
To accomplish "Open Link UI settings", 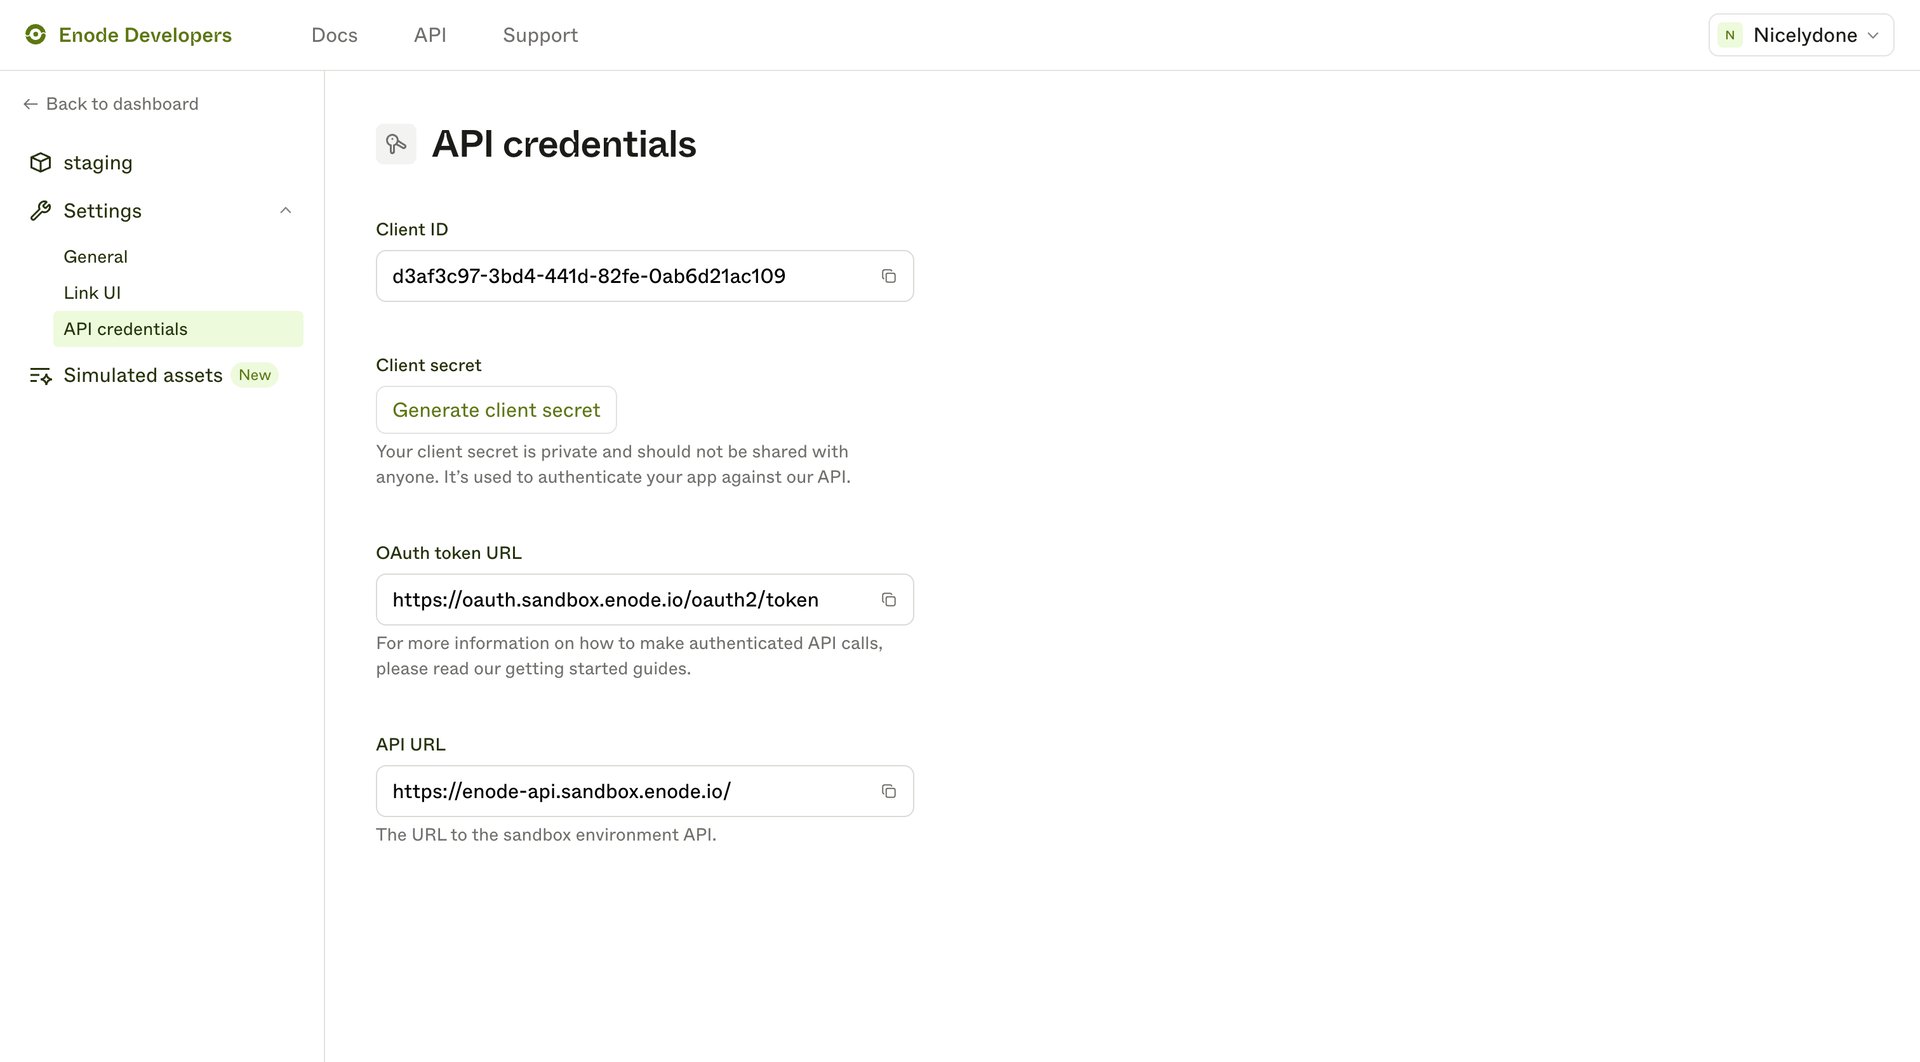I will (x=92, y=292).
